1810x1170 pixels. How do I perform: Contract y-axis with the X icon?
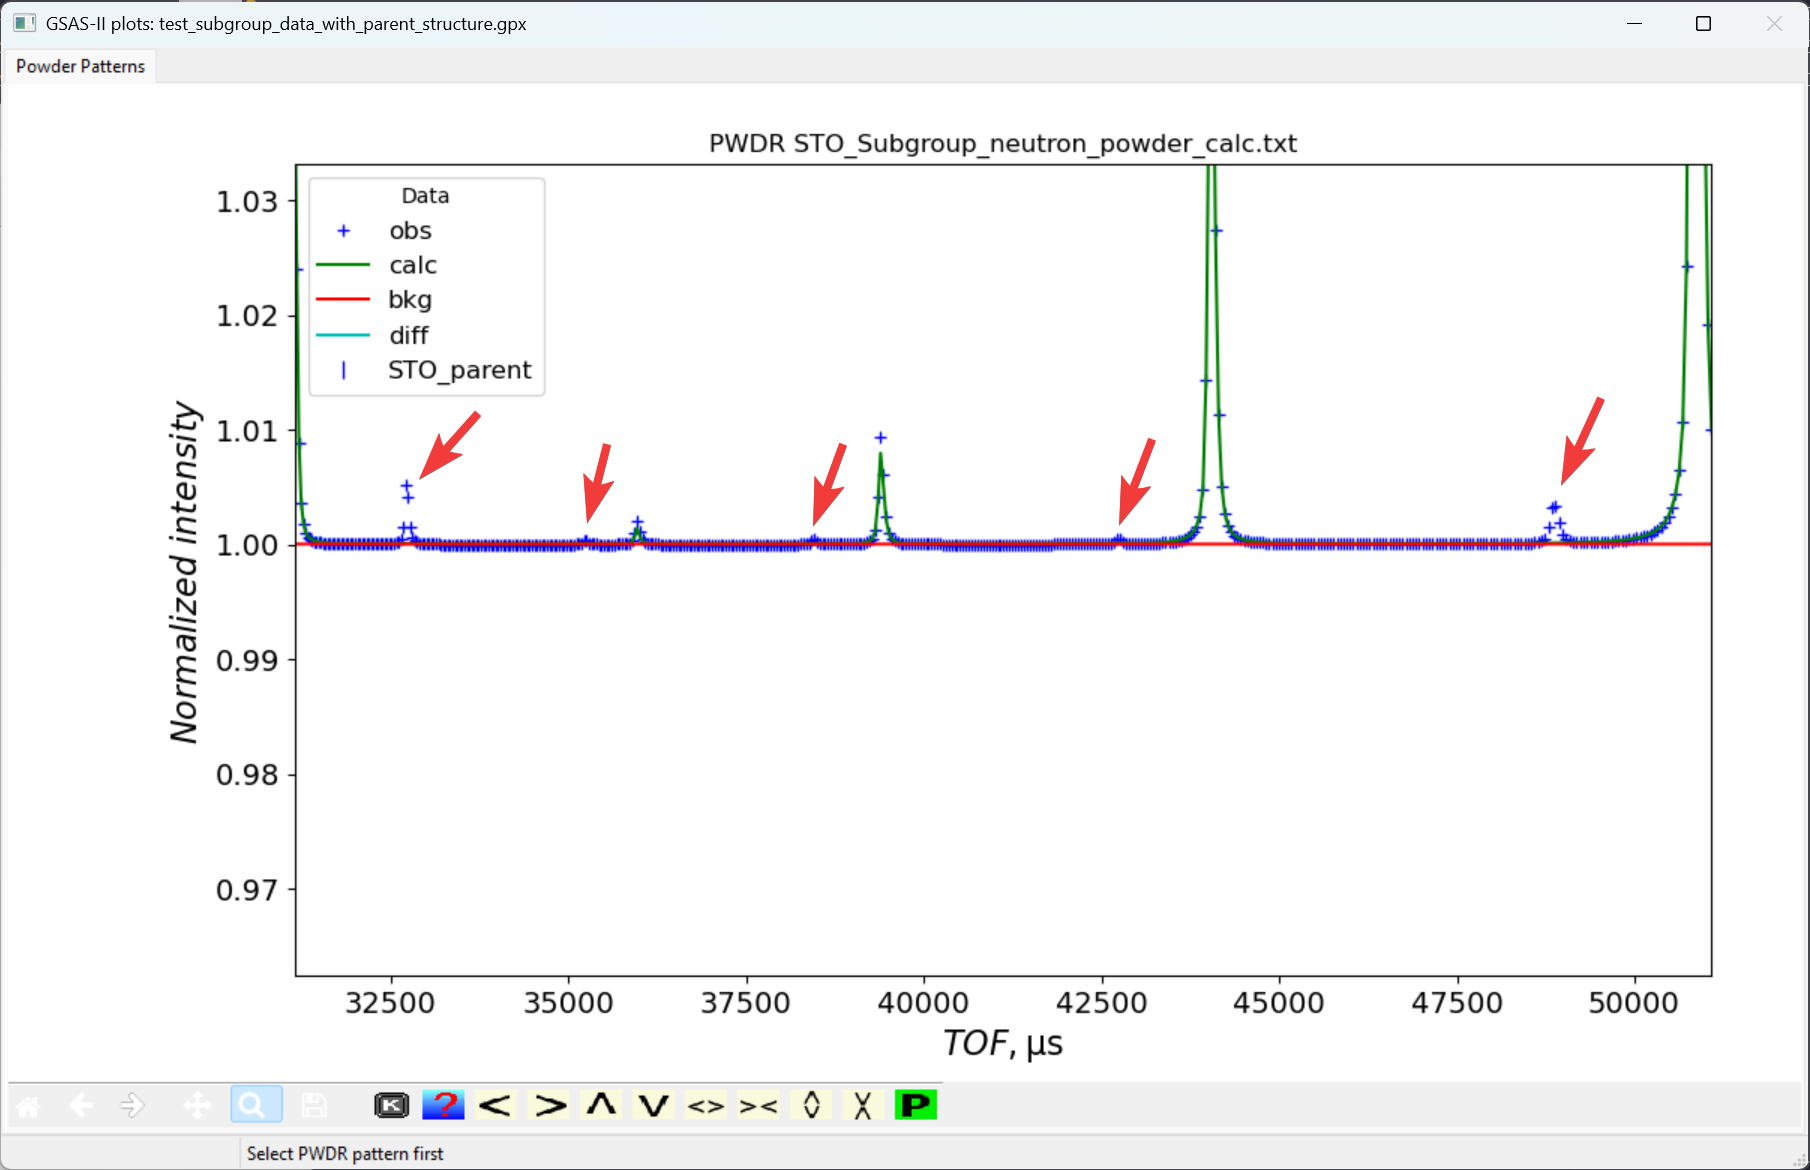click(863, 1104)
